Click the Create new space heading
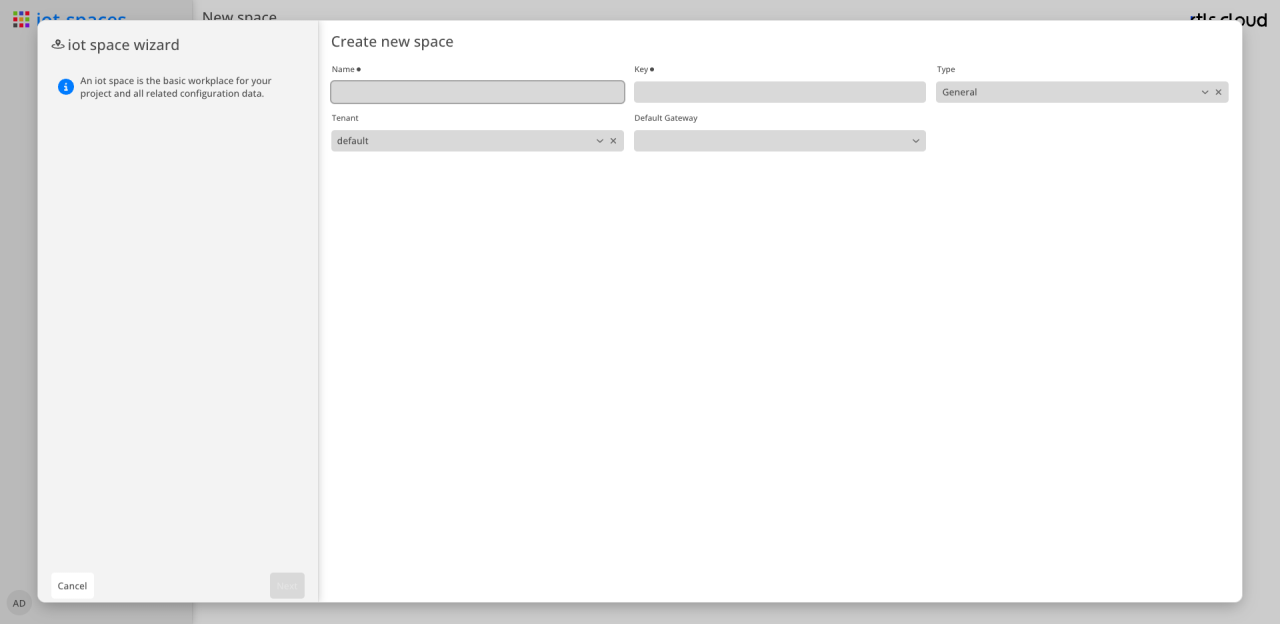This screenshot has height=624, width=1280. coord(392,41)
